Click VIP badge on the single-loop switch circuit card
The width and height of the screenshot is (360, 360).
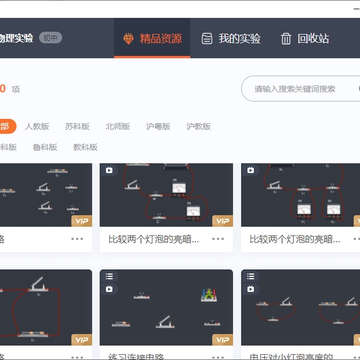tap(82, 340)
